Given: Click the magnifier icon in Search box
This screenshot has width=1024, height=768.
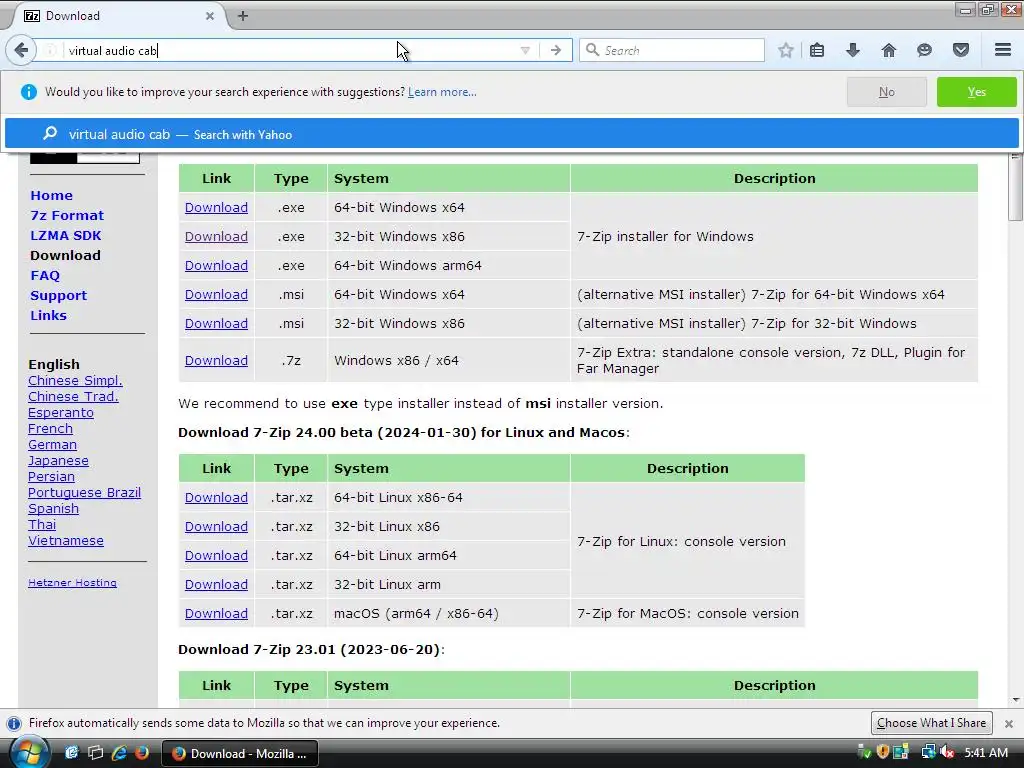Looking at the screenshot, I should [592, 50].
